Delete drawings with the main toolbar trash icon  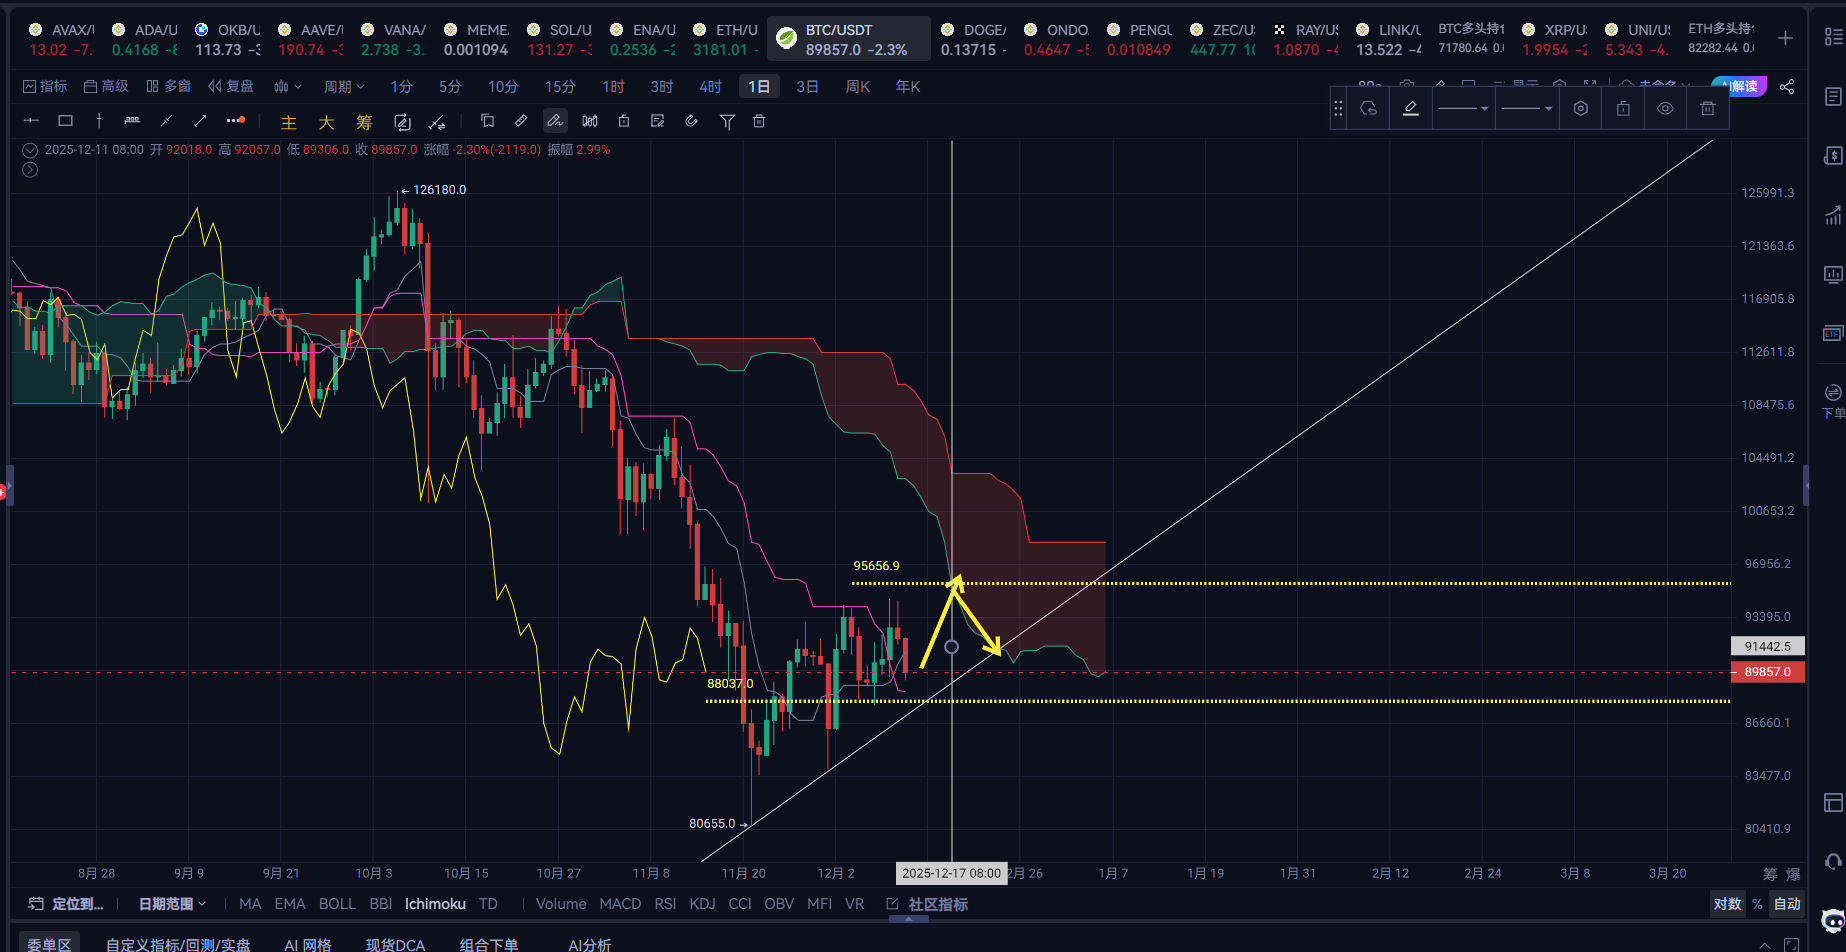(x=759, y=121)
